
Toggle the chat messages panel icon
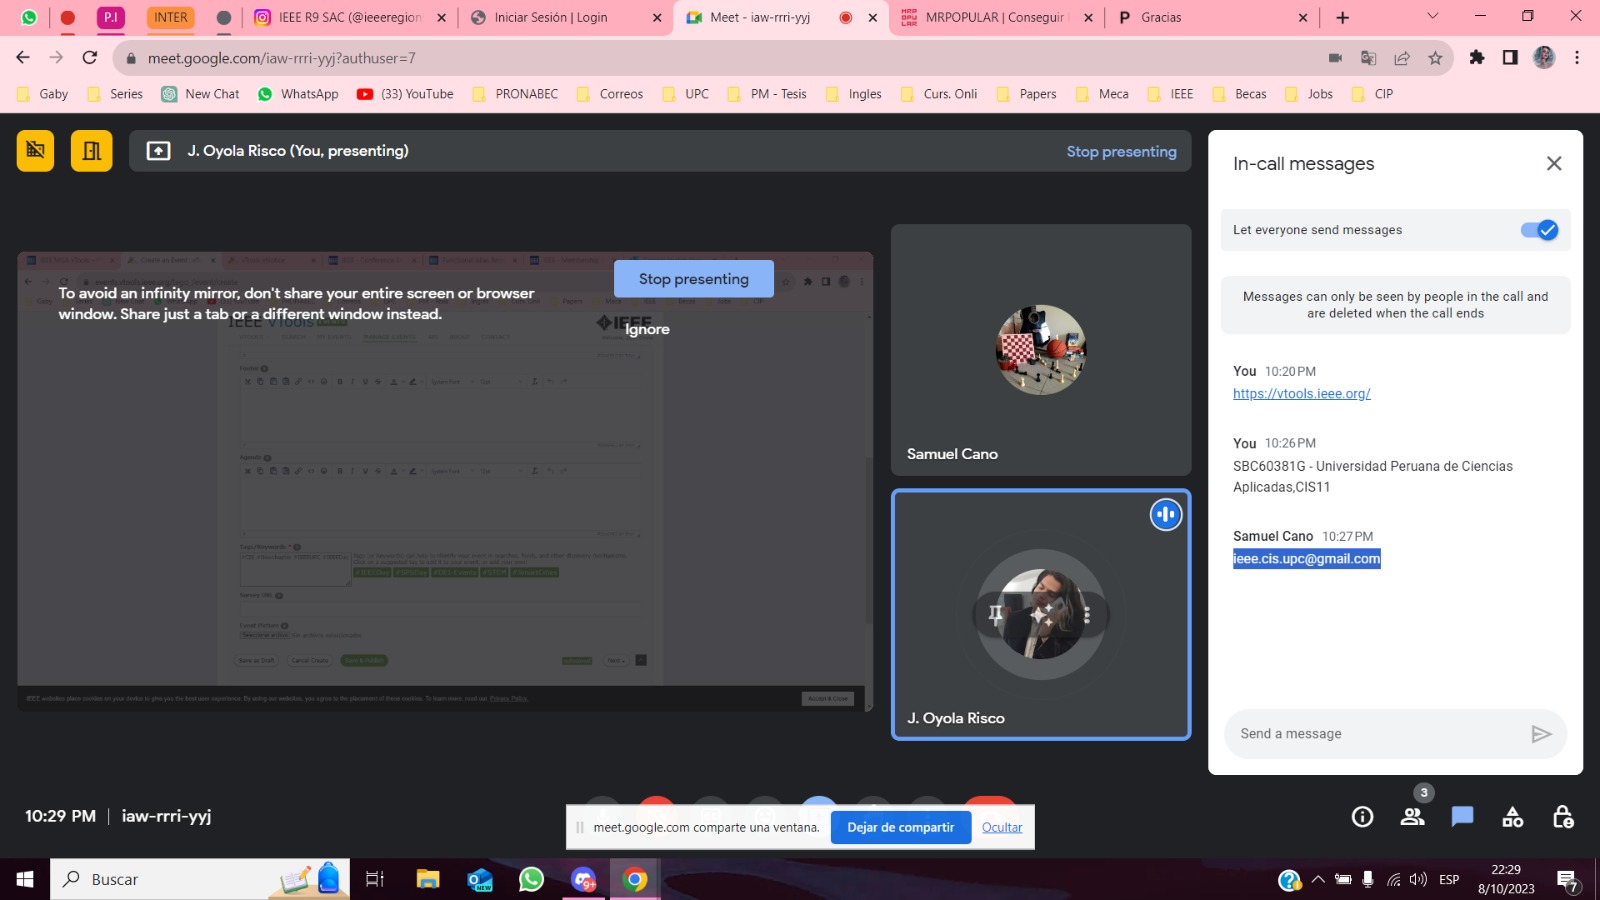(x=1462, y=817)
